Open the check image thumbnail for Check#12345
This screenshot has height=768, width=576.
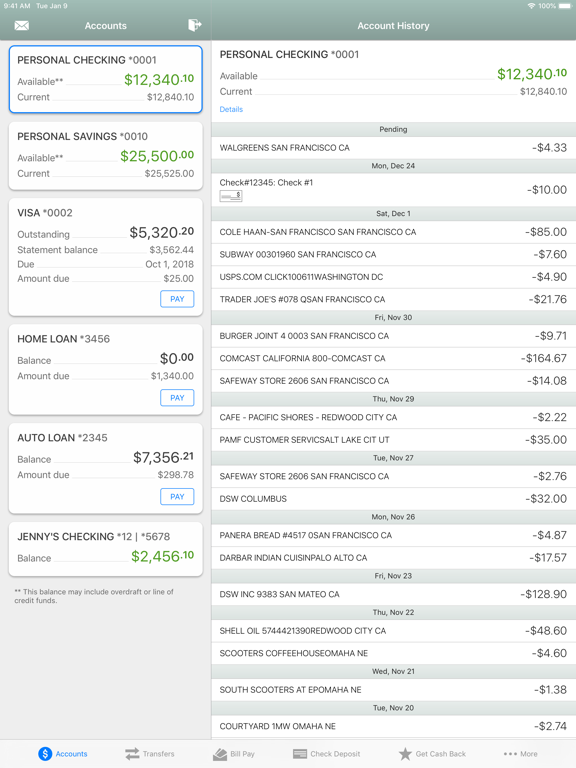point(231,196)
